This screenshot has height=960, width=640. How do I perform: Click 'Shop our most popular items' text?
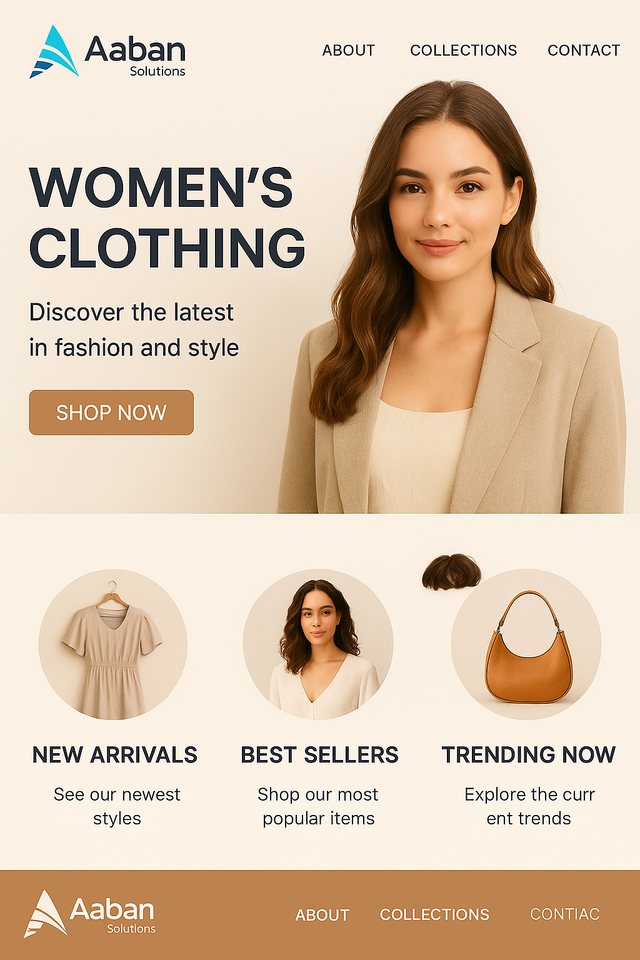(x=318, y=806)
